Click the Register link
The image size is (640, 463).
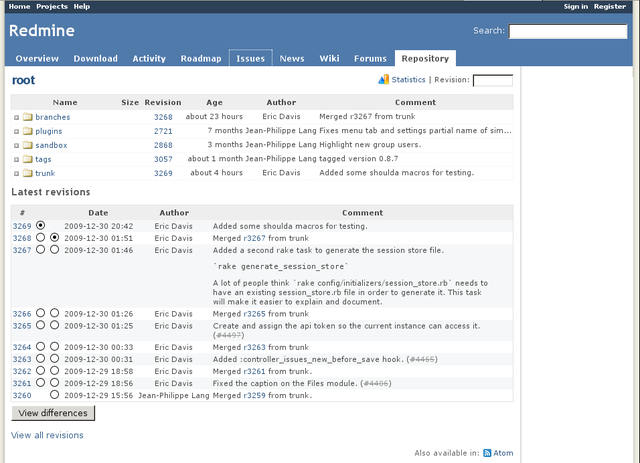pyautogui.click(x=610, y=7)
